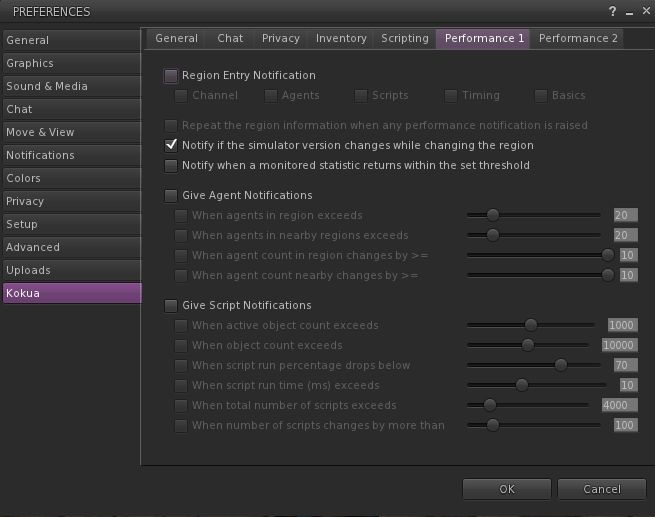Image resolution: width=655 pixels, height=517 pixels.
Task: Click the script run percentage slider
Action: tap(535, 365)
